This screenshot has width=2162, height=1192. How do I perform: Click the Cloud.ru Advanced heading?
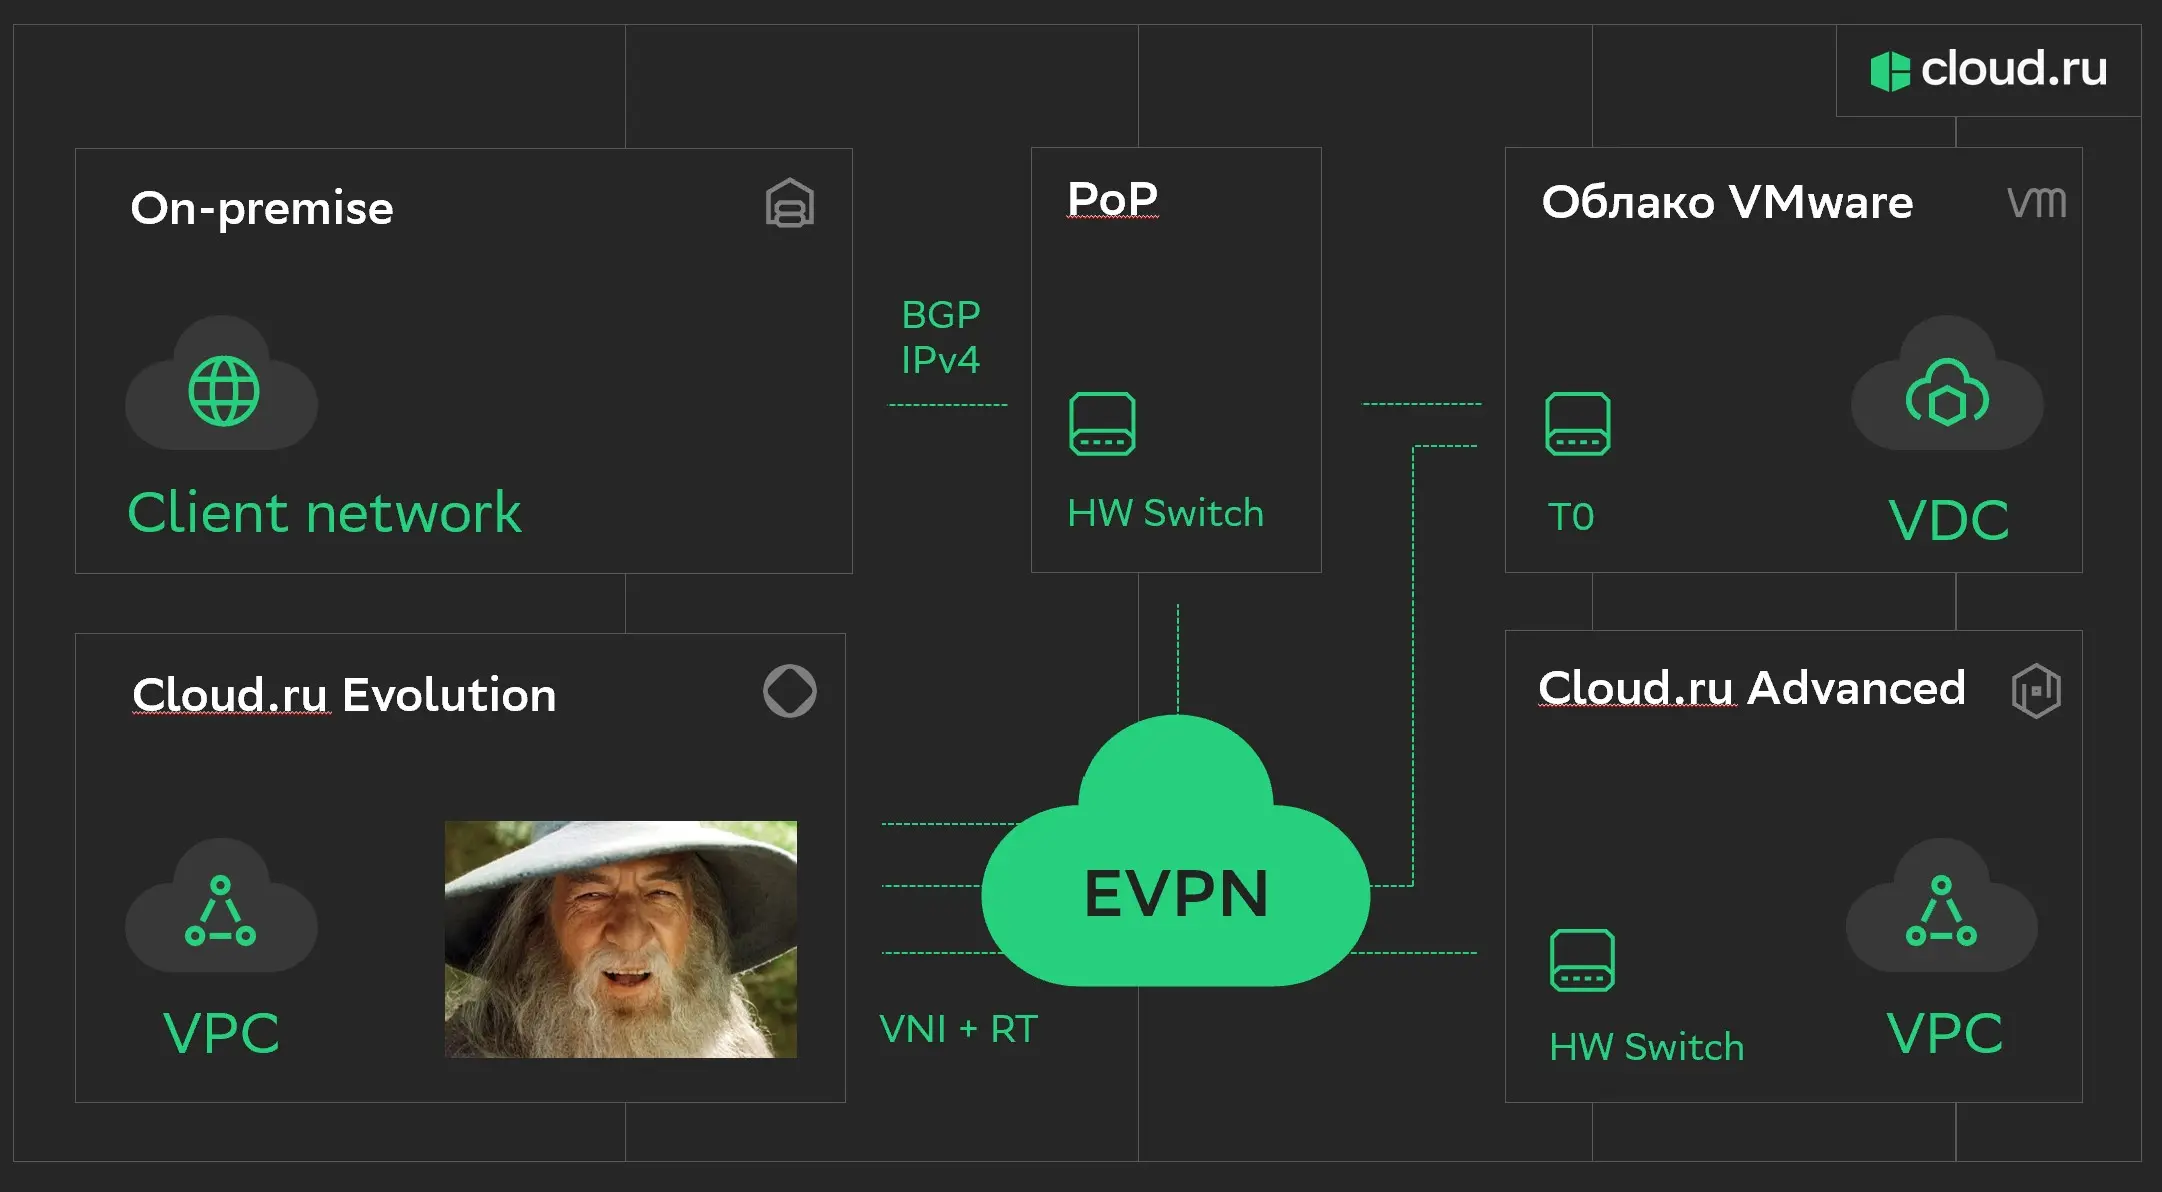click(x=1752, y=688)
